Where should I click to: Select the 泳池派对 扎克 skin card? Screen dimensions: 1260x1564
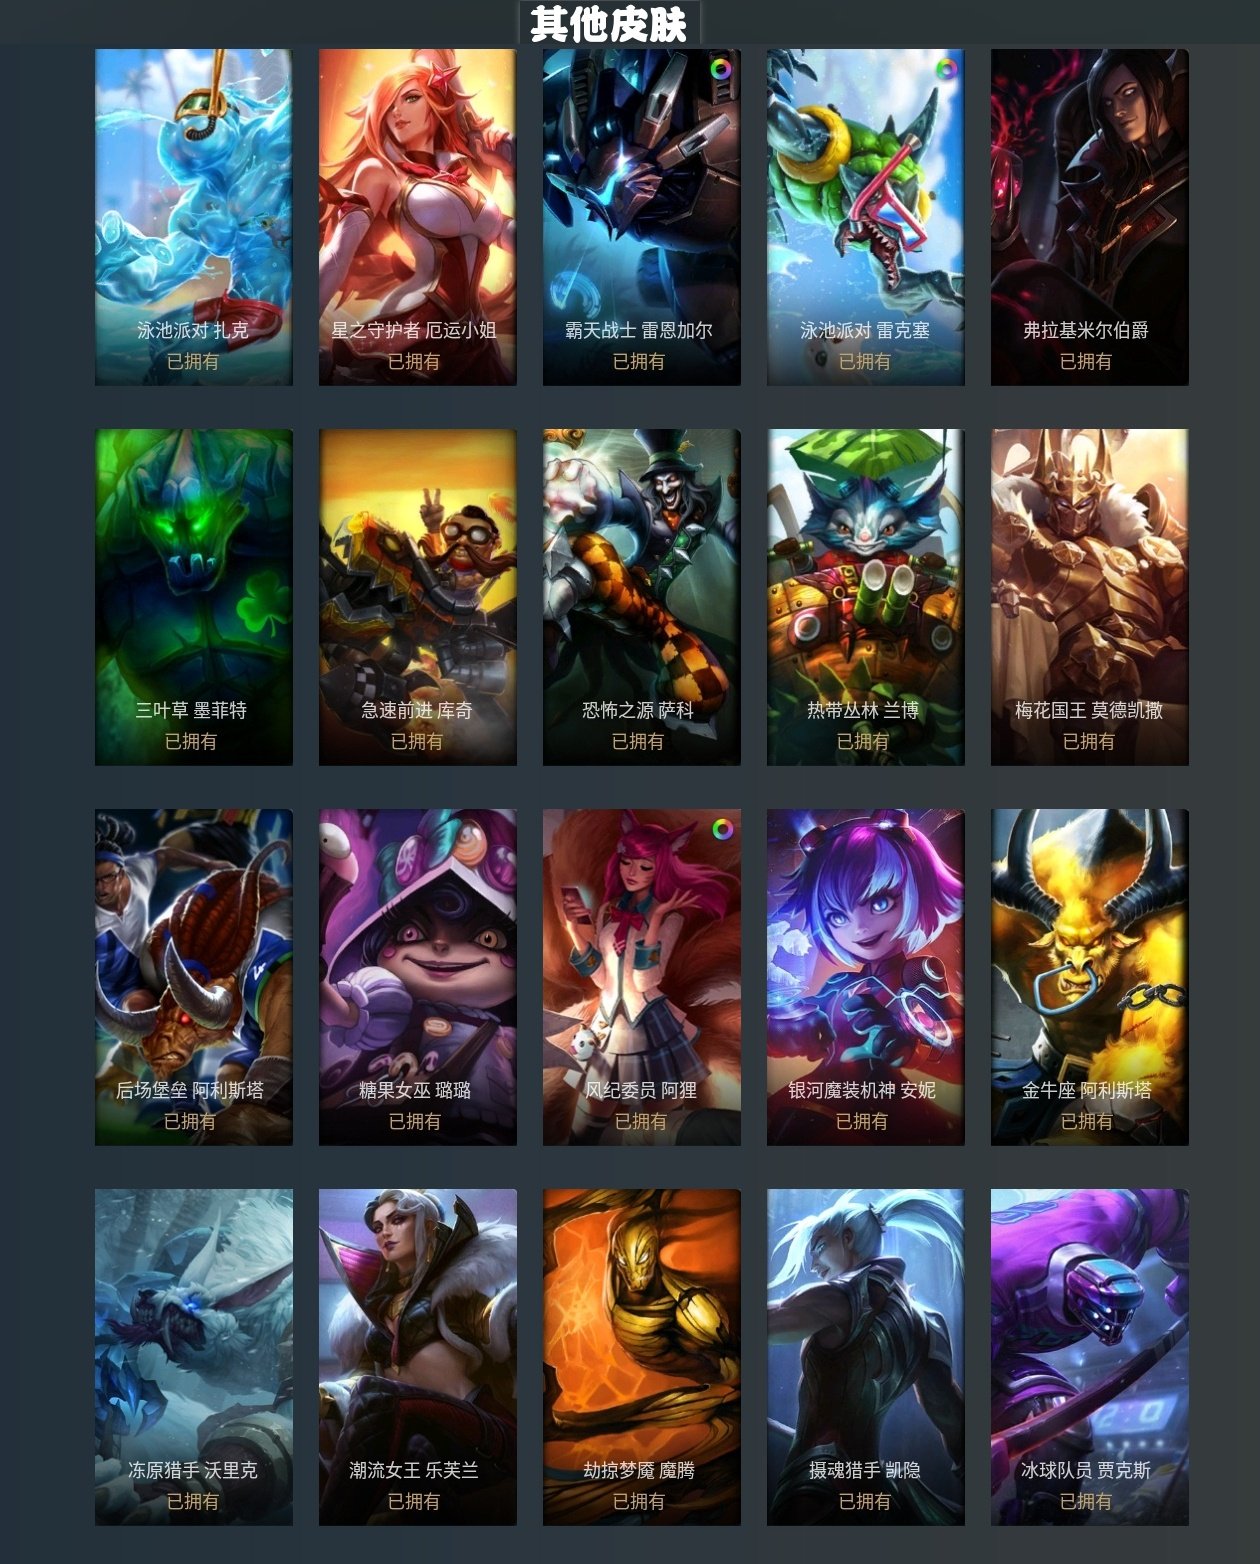coord(194,217)
